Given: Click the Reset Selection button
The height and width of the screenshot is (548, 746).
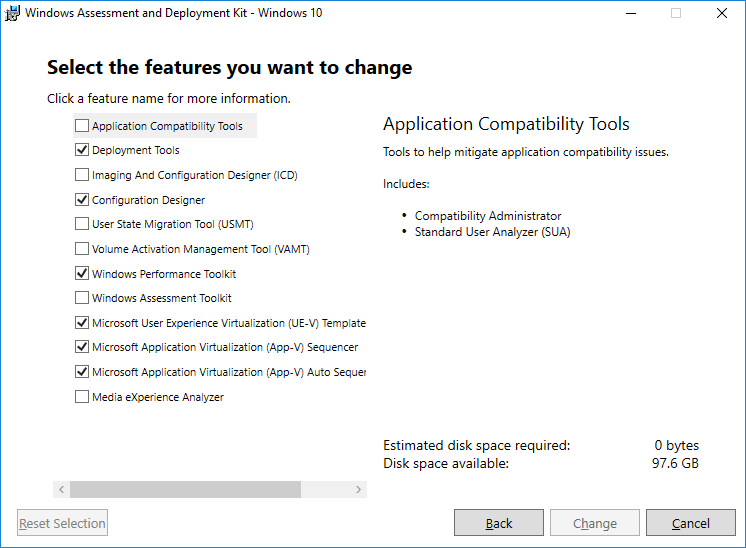Looking at the screenshot, I should click(x=62, y=523).
